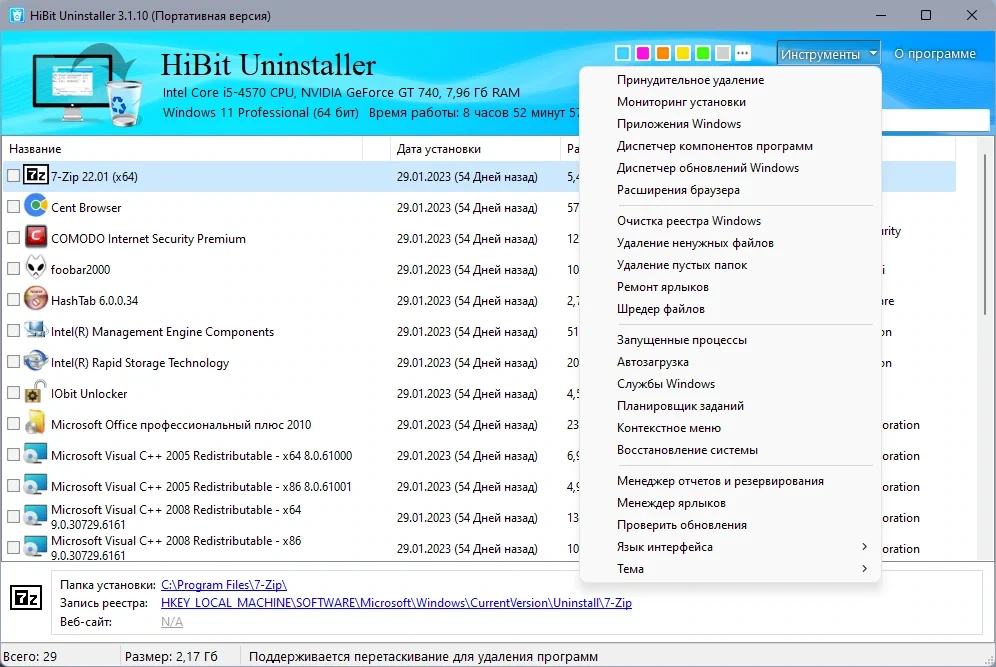
Task: Choose Проверить обновления
Action: tap(682, 525)
